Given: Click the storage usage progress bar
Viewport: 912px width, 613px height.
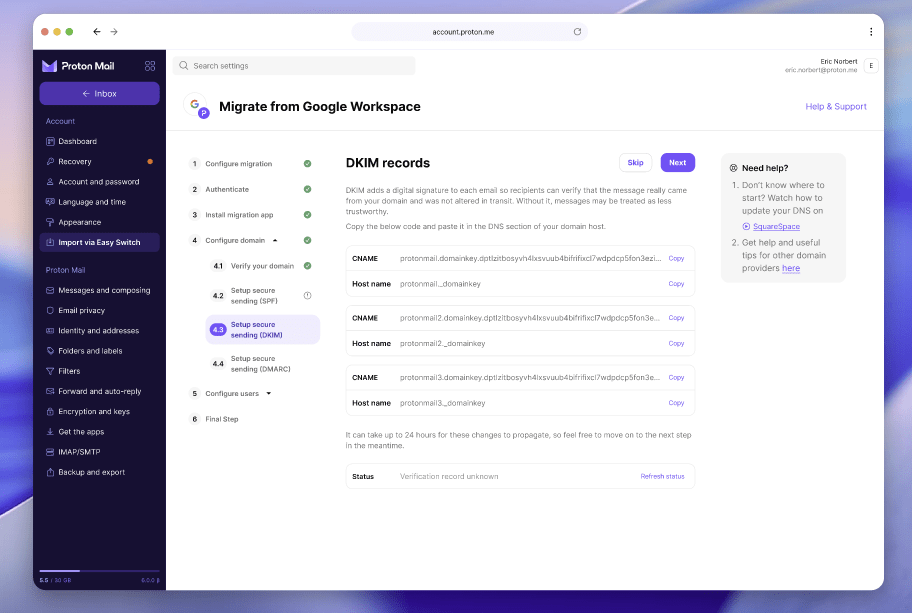Looking at the screenshot, I should pyautogui.click(x=99, y=571).
